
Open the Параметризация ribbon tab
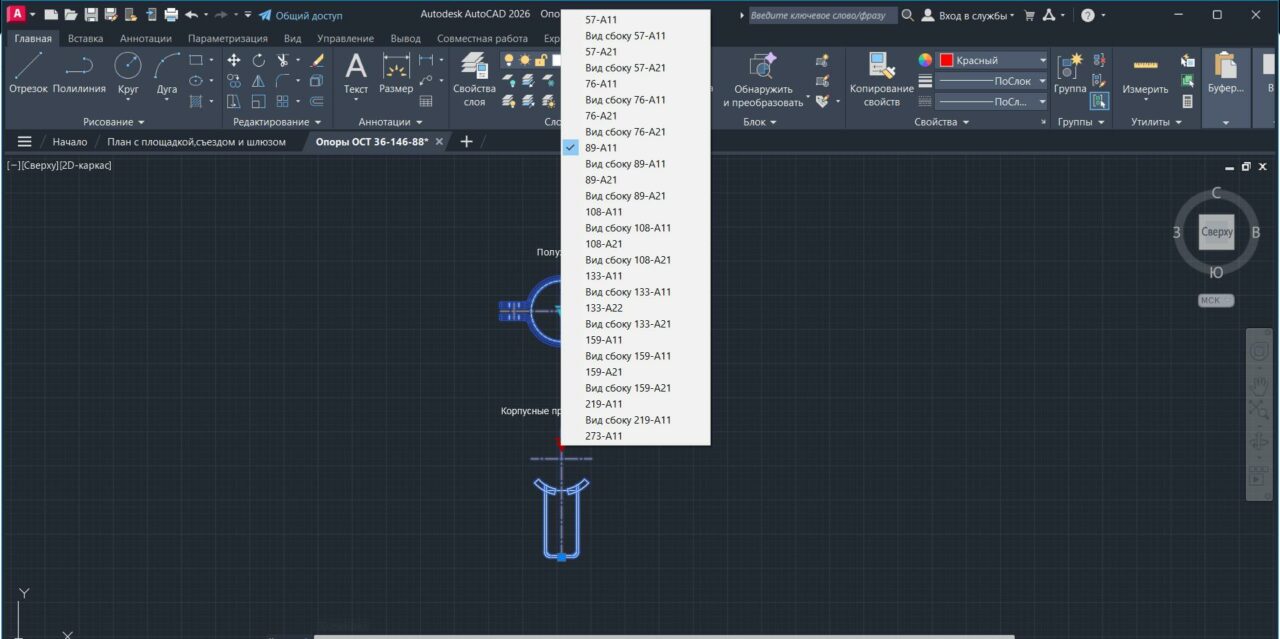pyautogui.click(x=228, y=38)
